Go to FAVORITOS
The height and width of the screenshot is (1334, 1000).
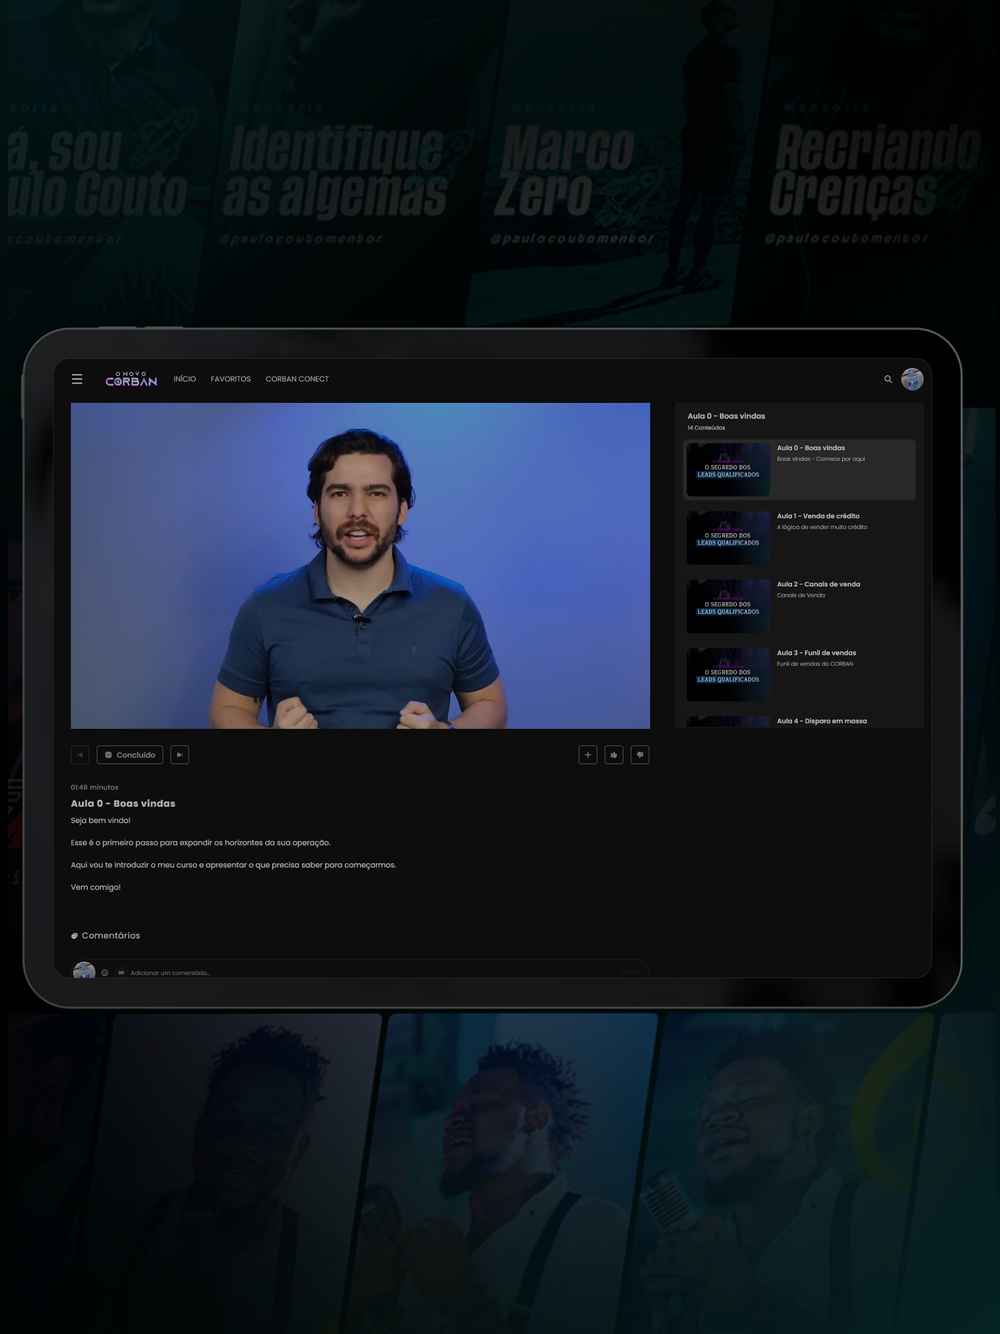tap(231, 379)
